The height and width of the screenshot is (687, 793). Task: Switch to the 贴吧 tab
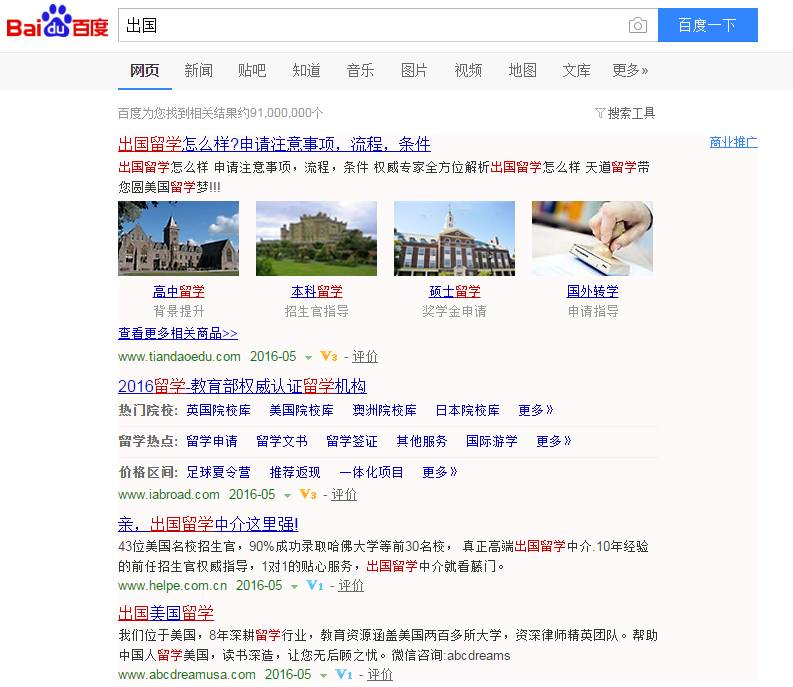(x=252, y=70)
